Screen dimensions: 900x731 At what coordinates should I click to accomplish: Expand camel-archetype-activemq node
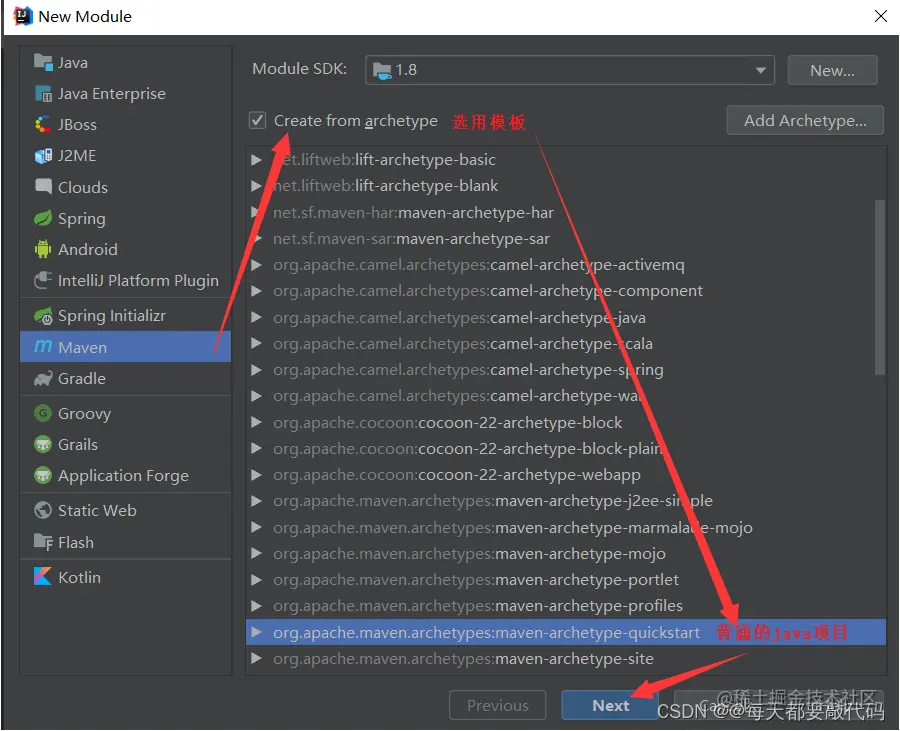coord(257,265)
